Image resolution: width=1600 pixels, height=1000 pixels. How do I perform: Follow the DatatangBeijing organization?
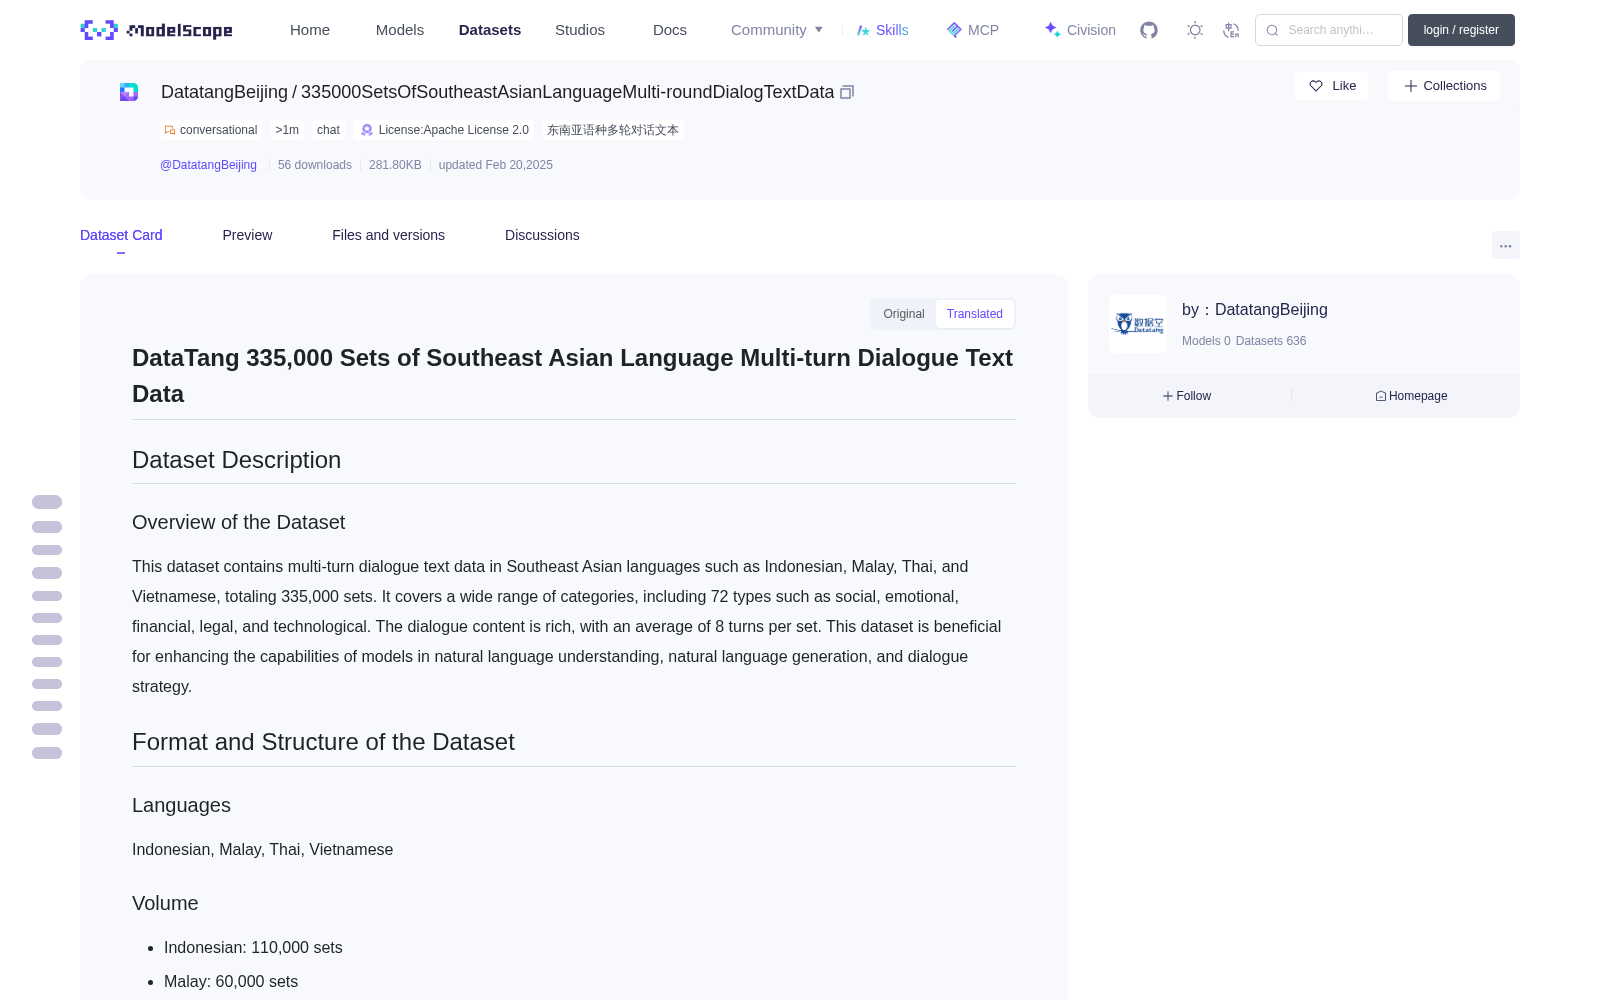pos(1187,396)
